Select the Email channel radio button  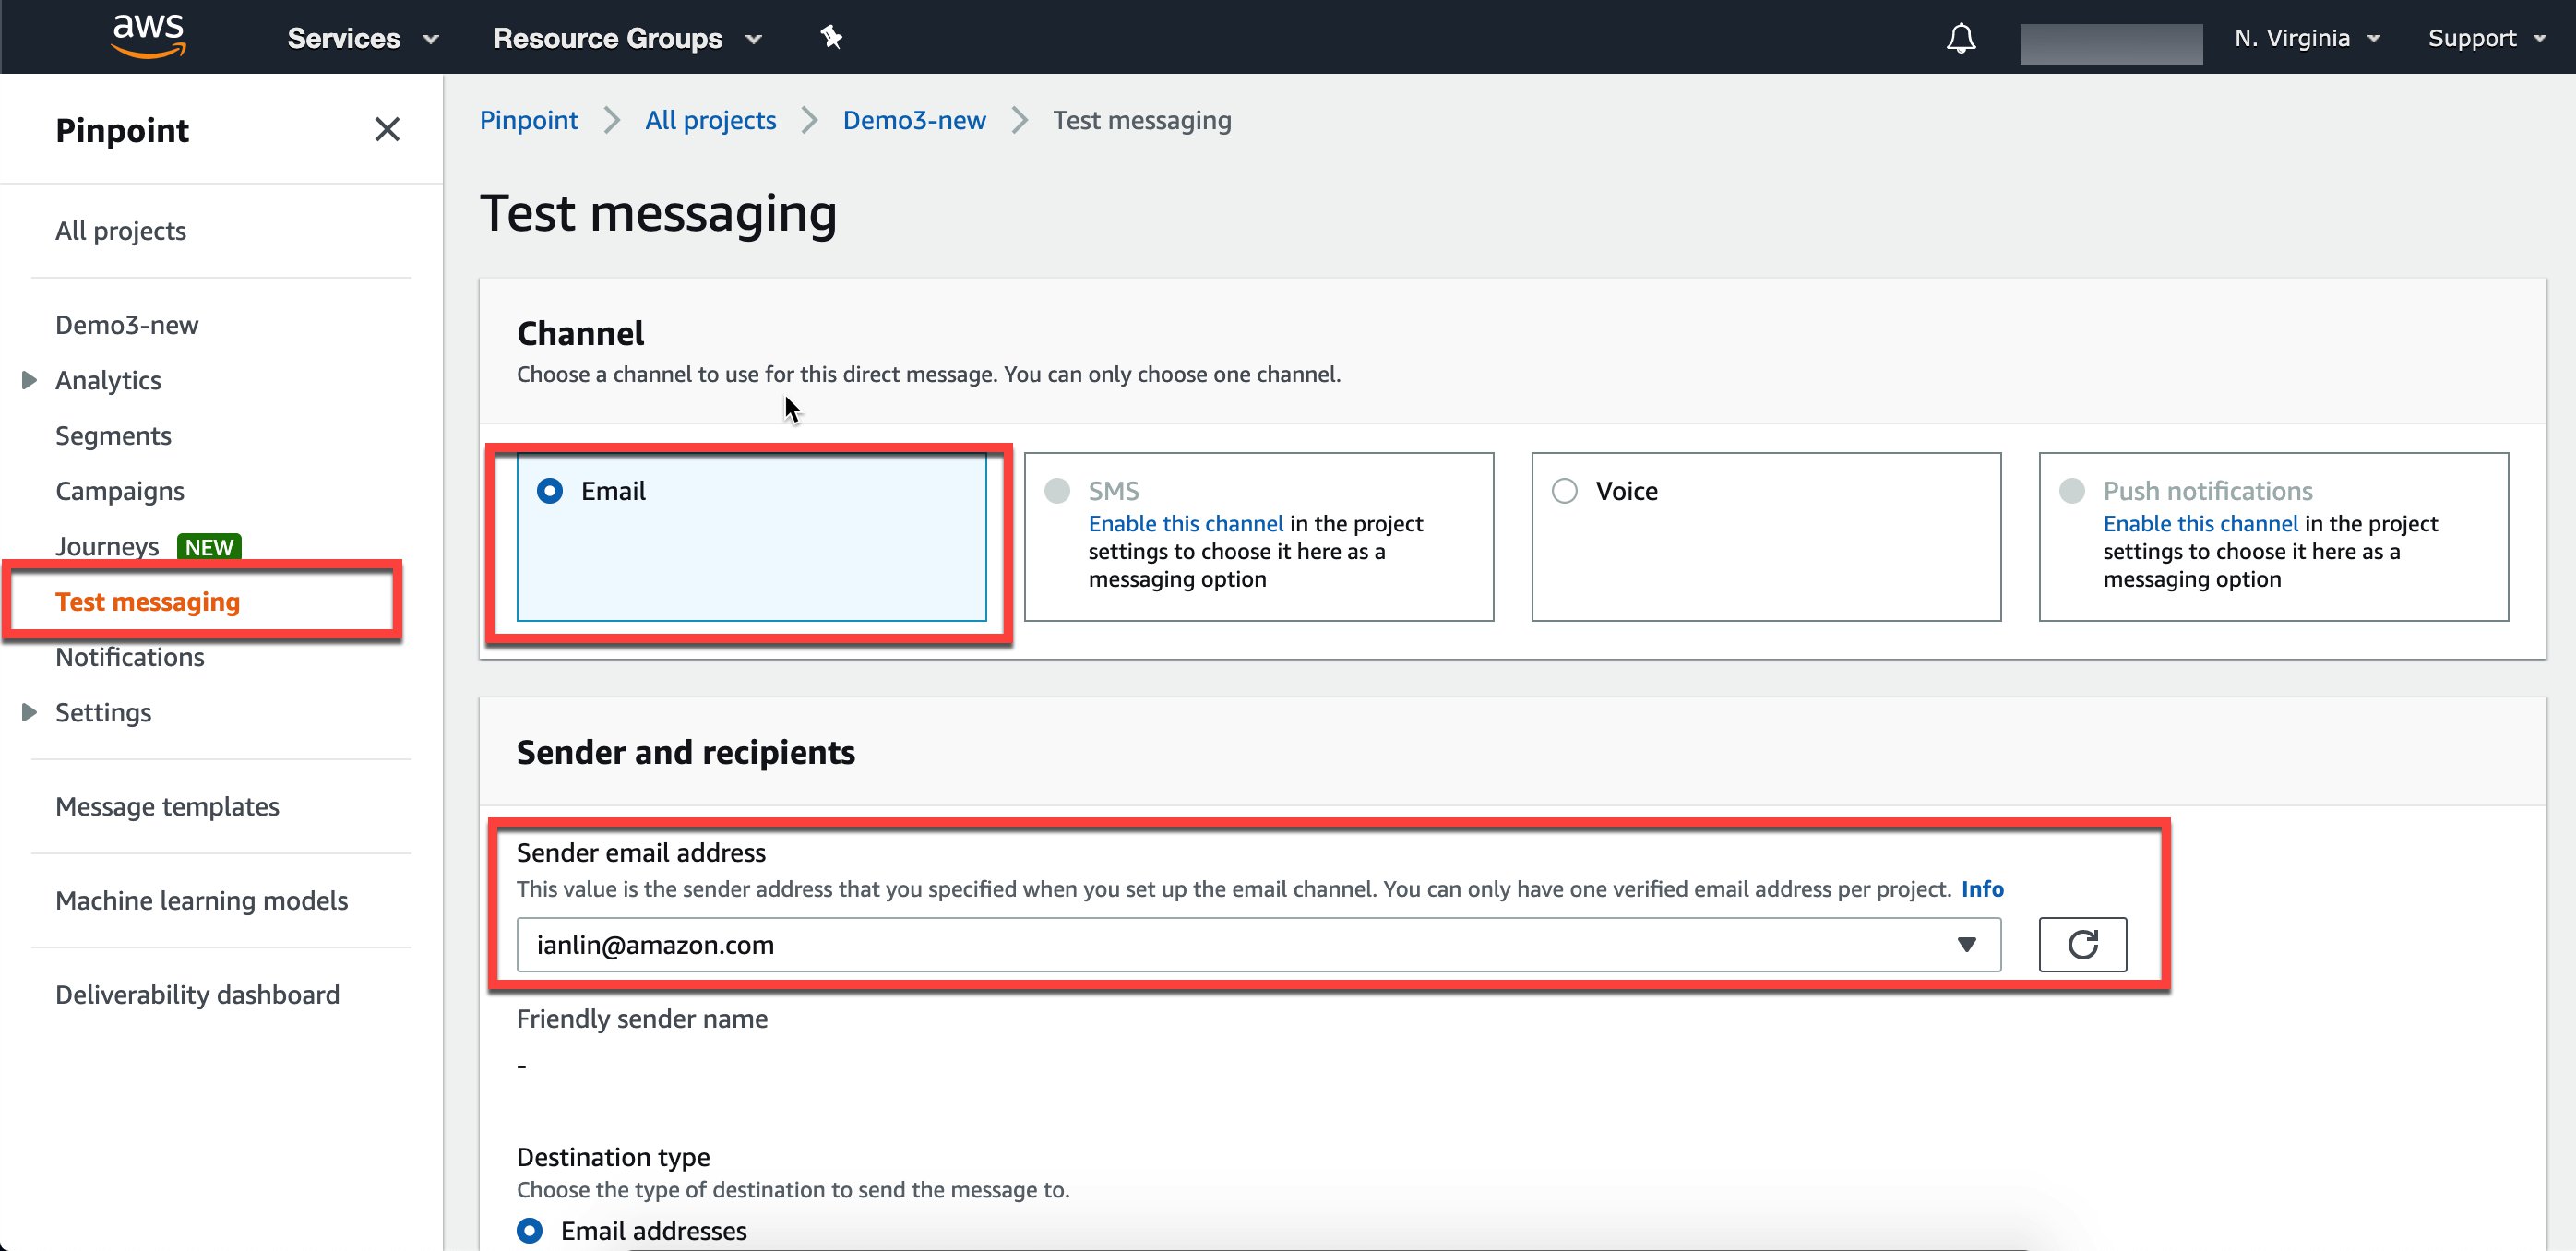click(549, 491)
